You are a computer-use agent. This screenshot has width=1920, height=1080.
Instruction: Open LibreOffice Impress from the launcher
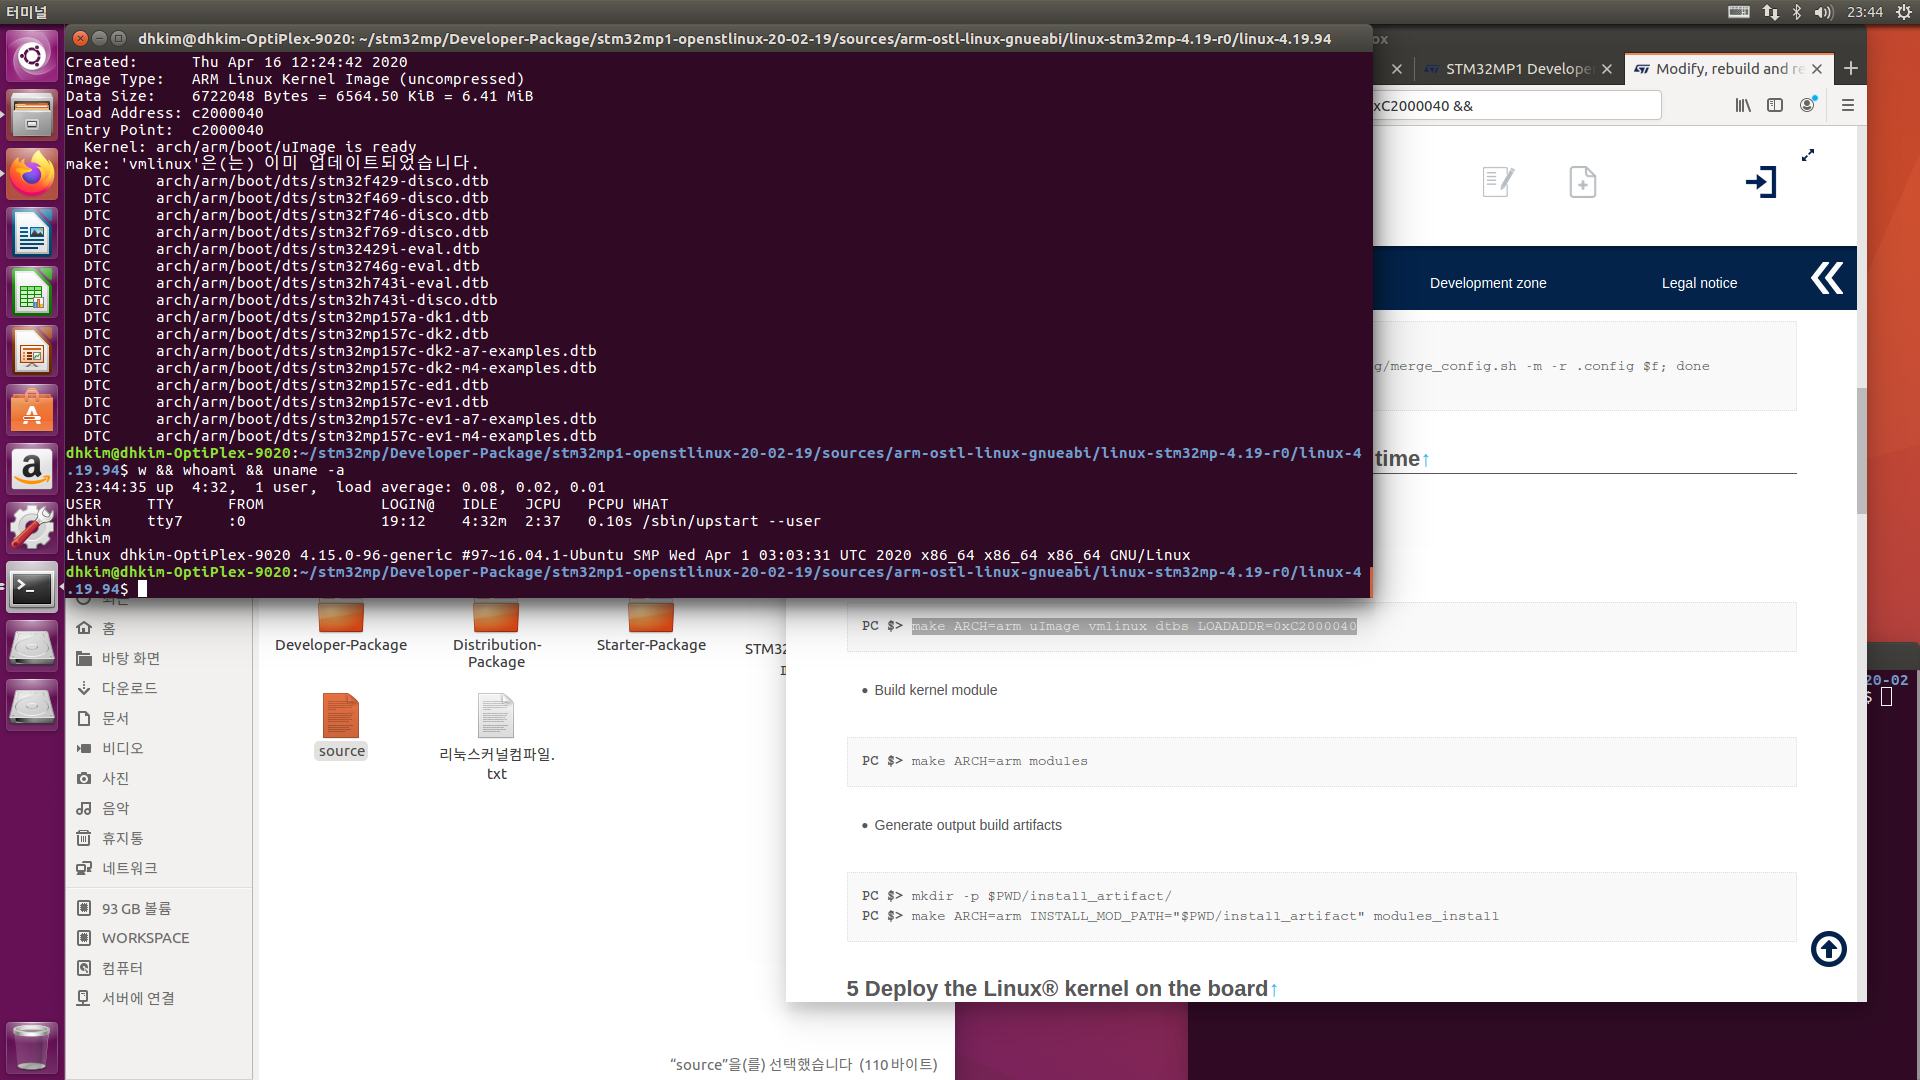[32, 351]
